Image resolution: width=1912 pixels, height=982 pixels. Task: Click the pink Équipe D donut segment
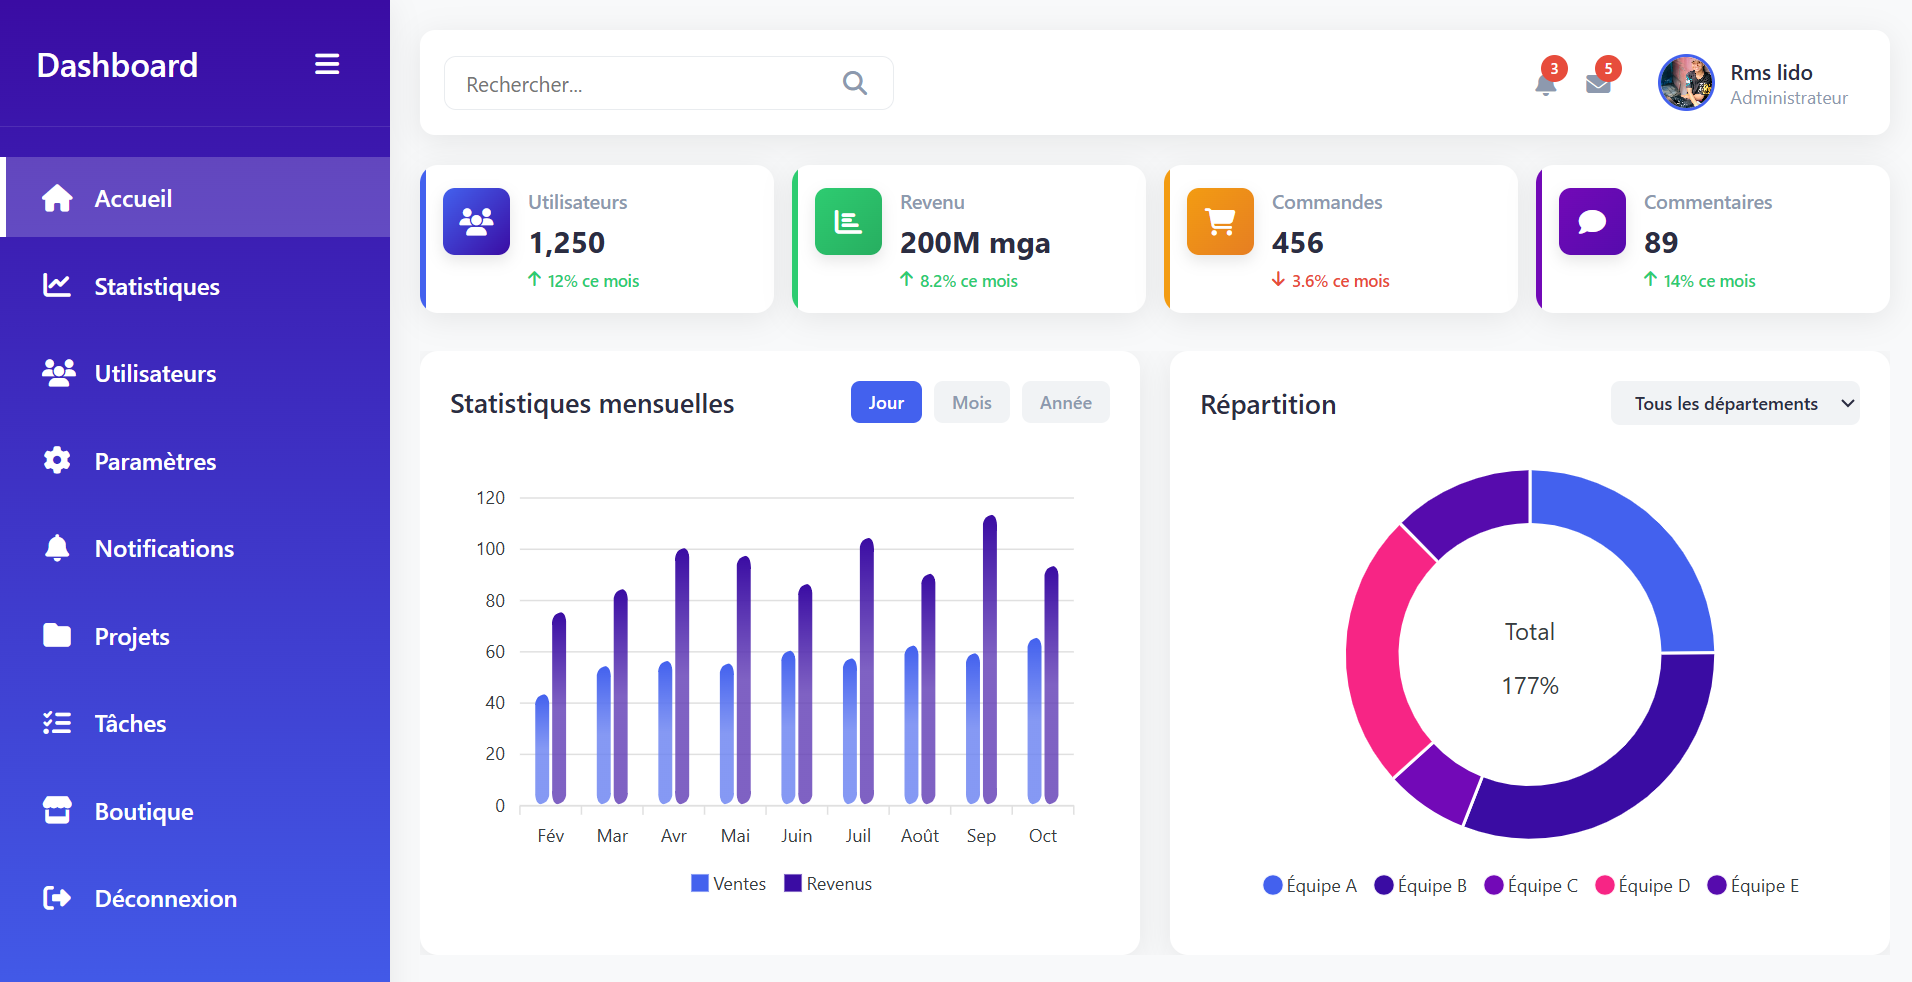coord(1376,650)
